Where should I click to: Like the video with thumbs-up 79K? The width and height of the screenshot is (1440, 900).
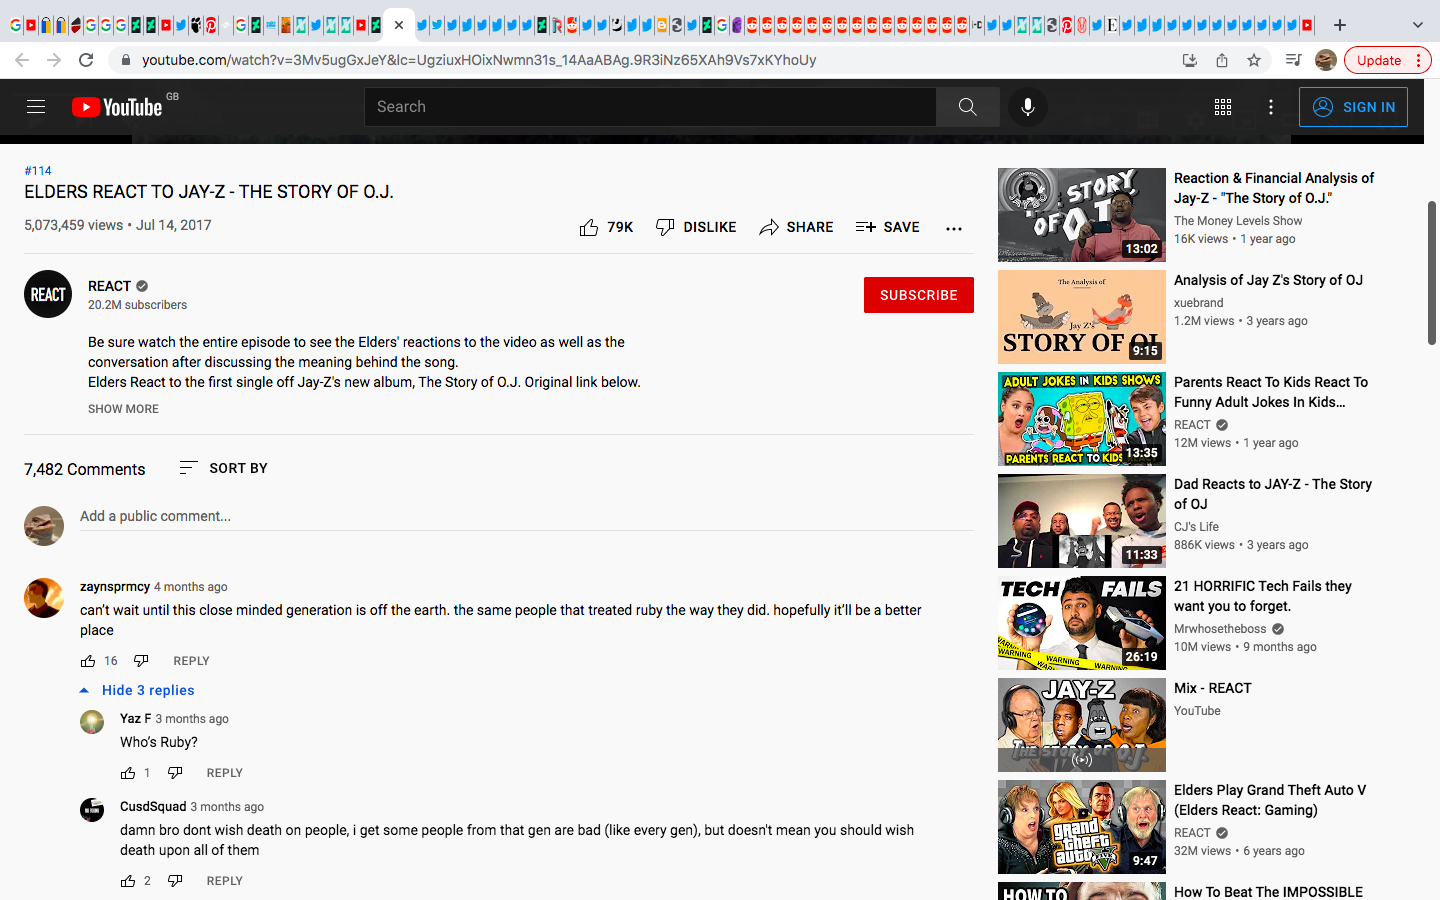click(606, 227)
